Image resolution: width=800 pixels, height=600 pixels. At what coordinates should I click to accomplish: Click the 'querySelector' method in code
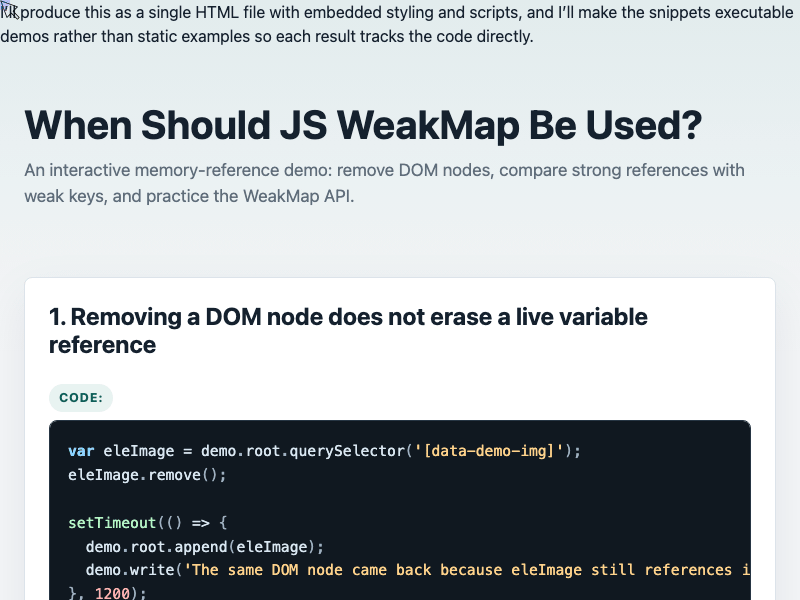(x=348, y=451)
